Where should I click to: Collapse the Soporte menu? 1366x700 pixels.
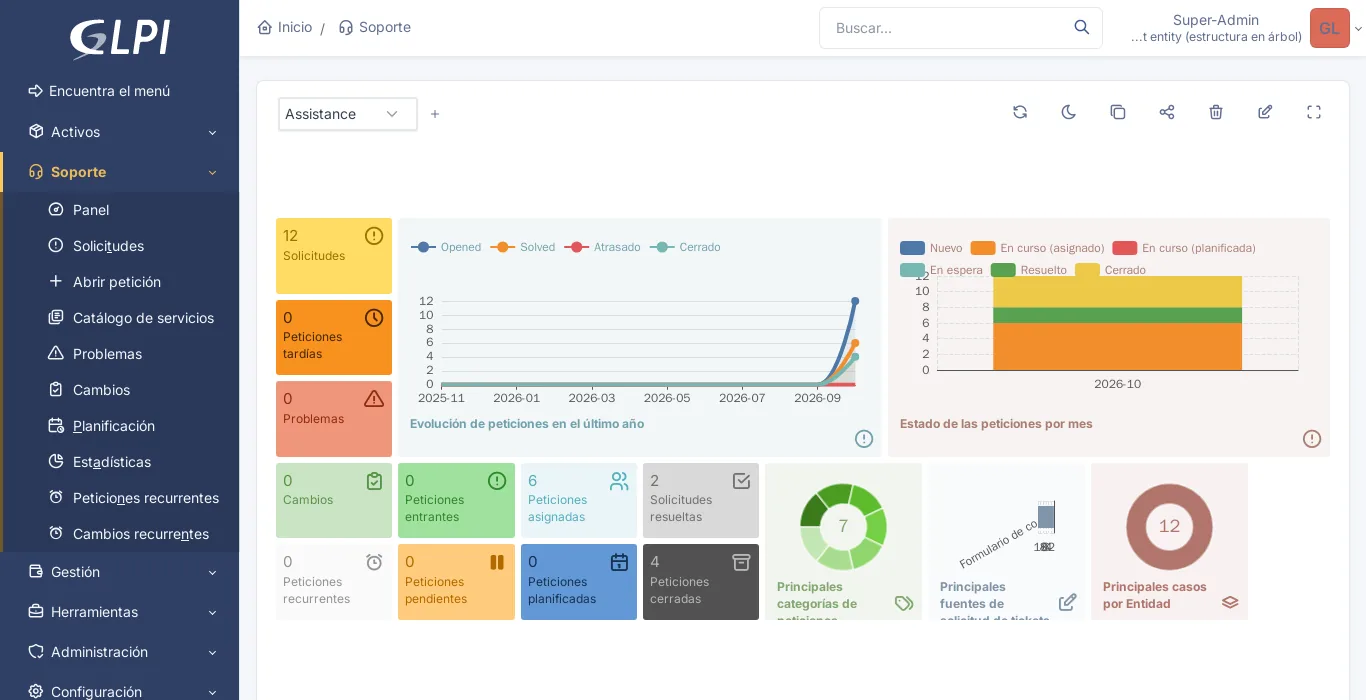[120, 172]
